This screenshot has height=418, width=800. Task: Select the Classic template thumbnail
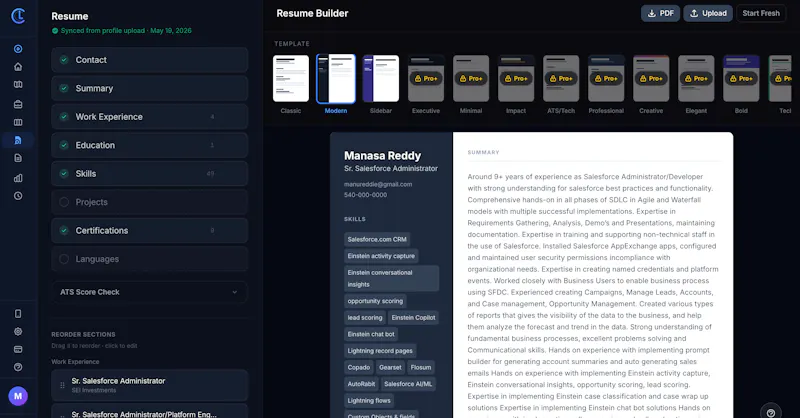coord(291,79)
